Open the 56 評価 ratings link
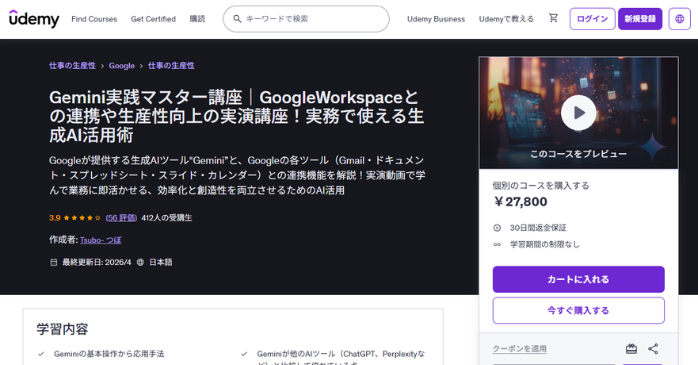This screenshot has width=698, height=365. [121, 218]
